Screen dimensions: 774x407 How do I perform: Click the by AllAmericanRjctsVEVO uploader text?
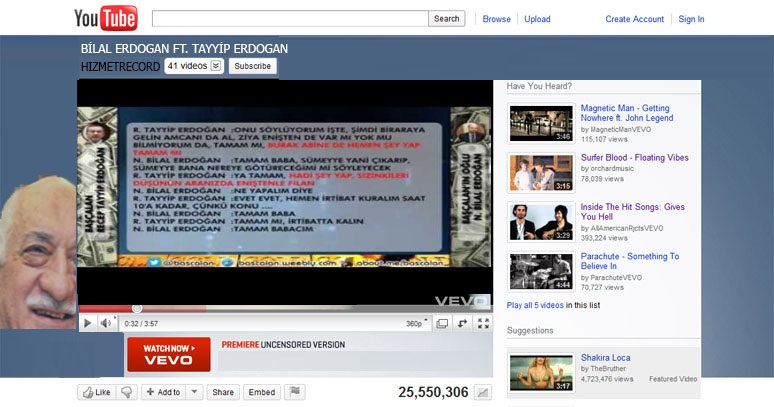pos(622,228)
